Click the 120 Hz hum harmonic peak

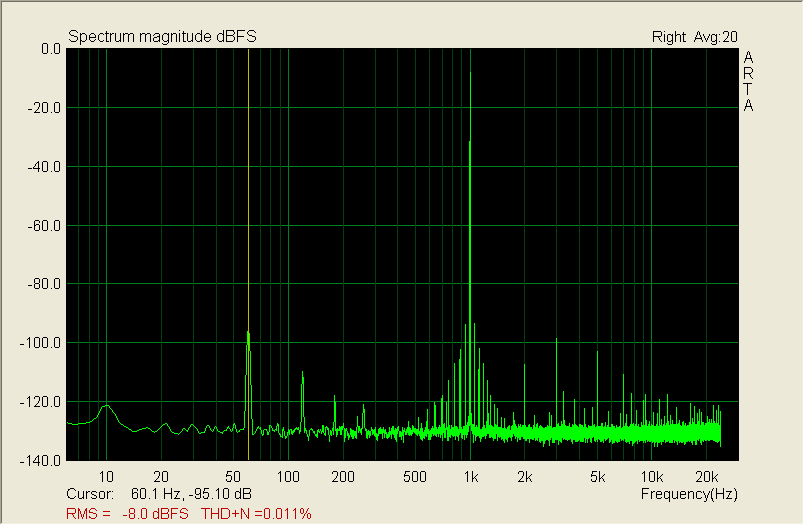tap(303, 400)
